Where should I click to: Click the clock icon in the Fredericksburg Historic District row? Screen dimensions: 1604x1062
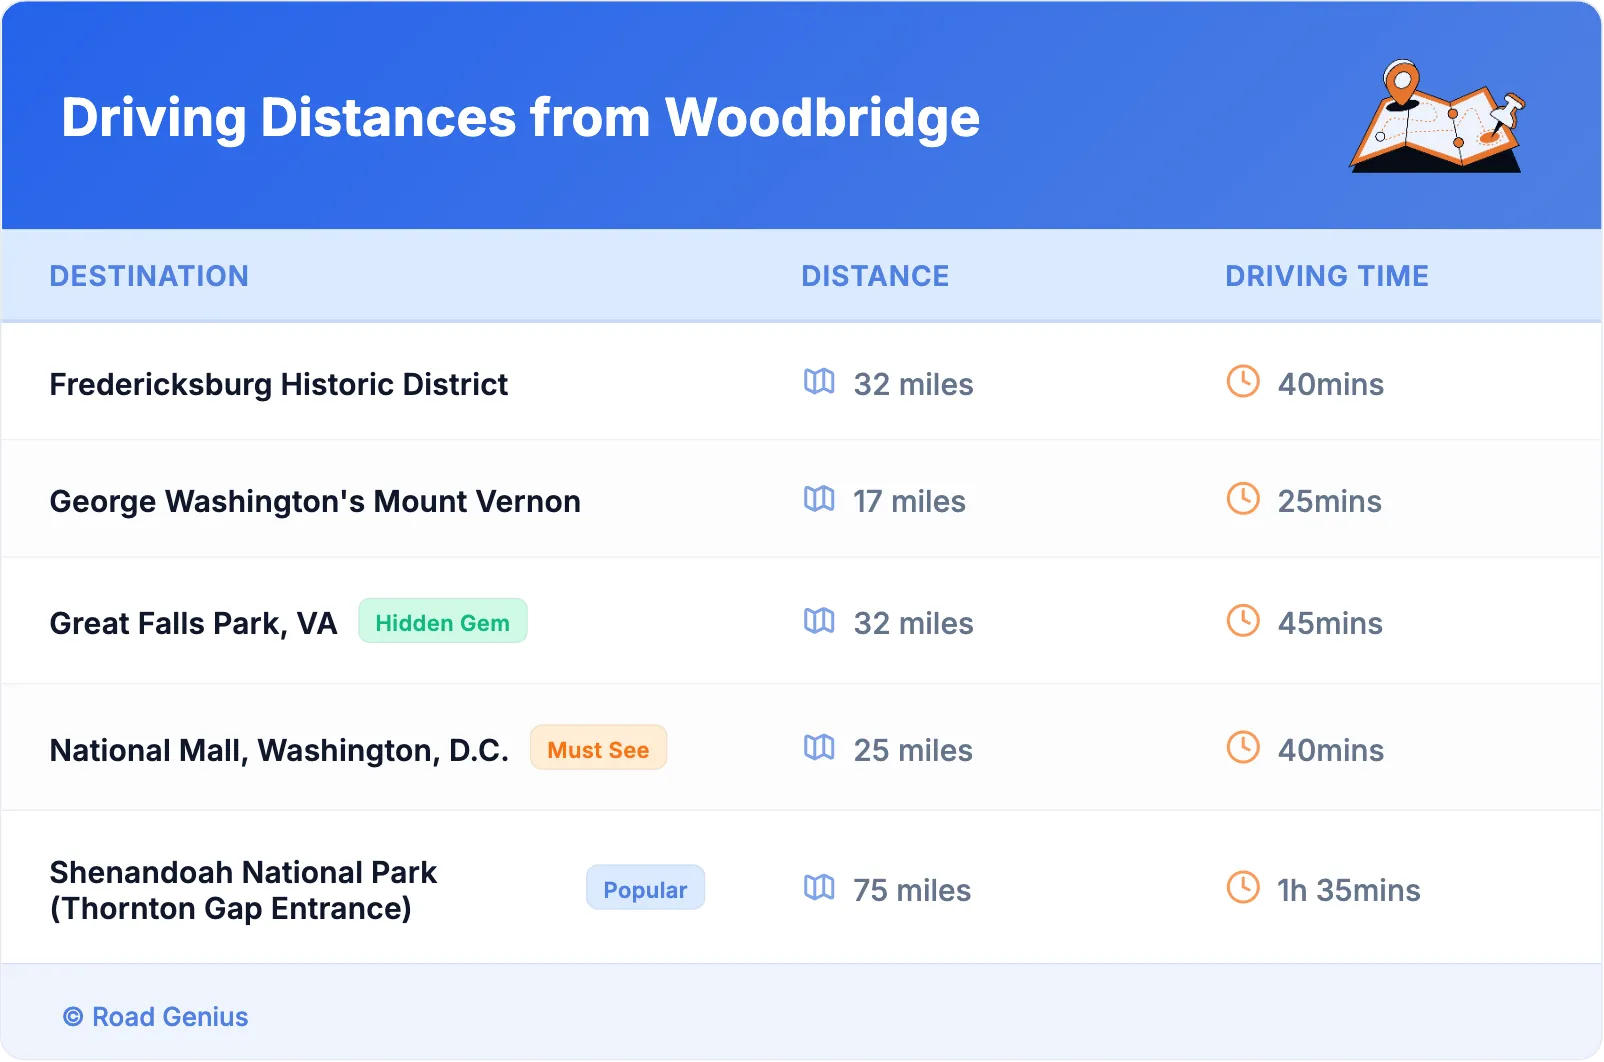[x=1243, y=382]
